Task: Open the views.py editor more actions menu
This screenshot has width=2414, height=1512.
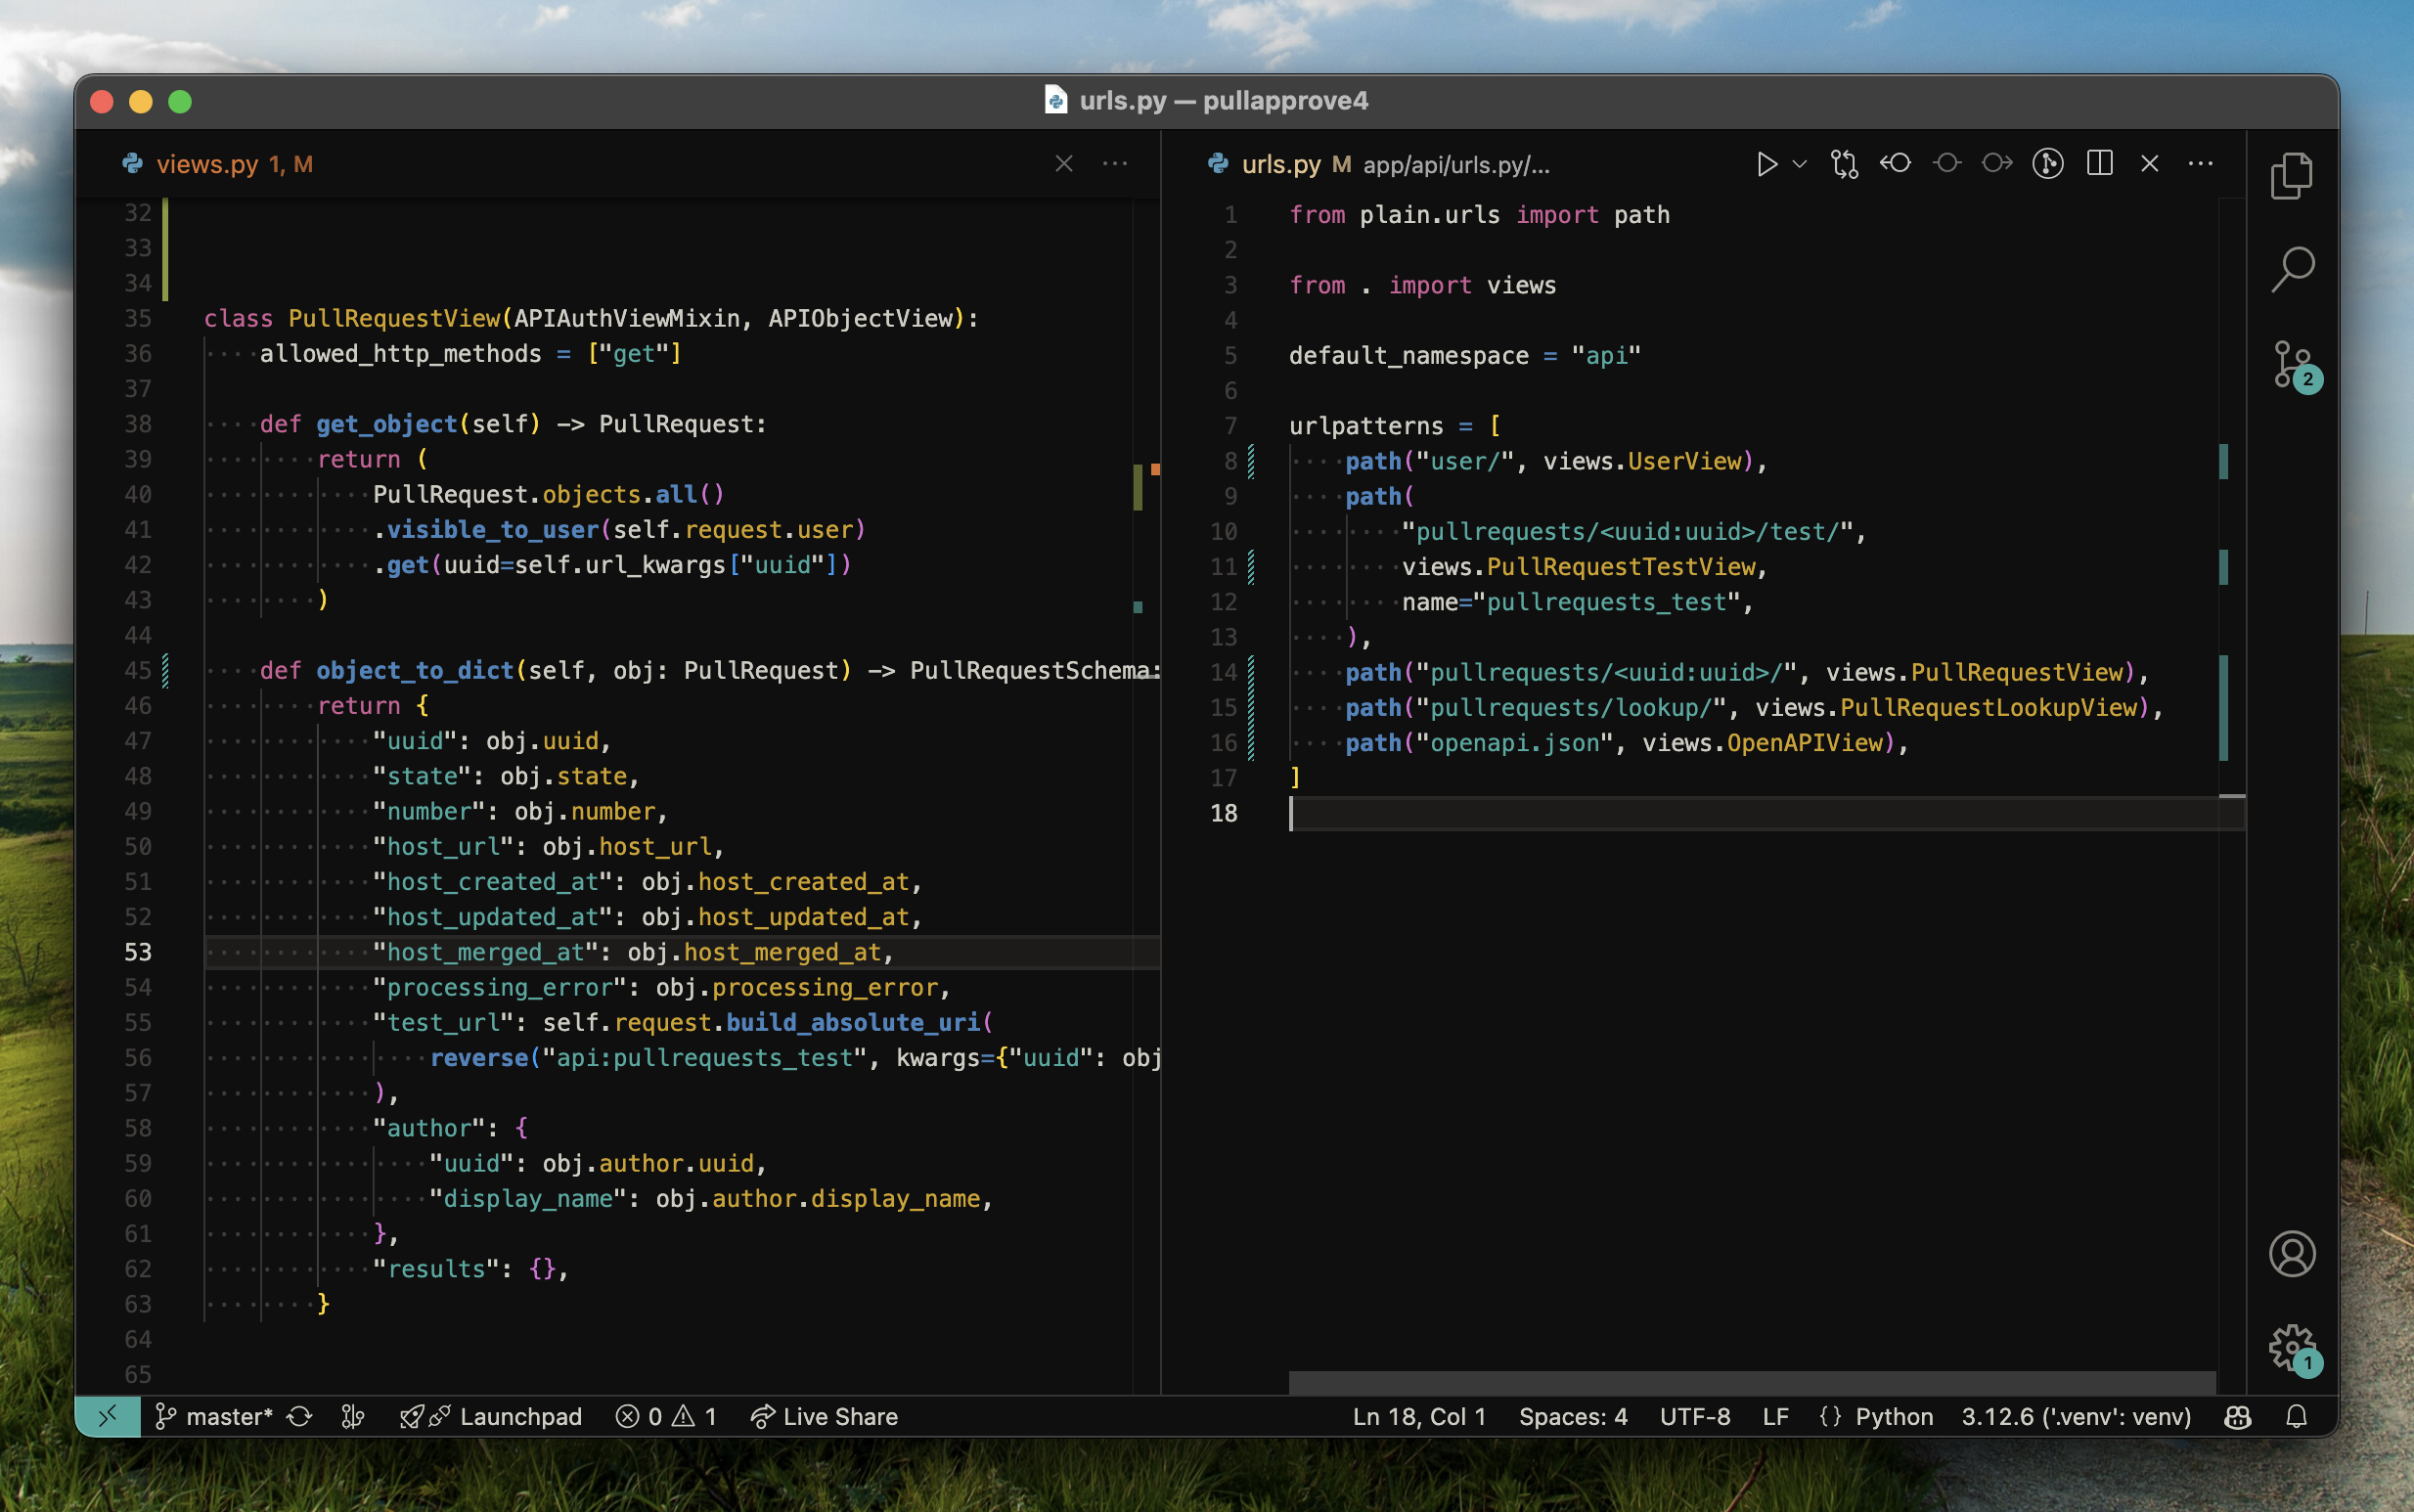Action: (x=1114, y=164)
